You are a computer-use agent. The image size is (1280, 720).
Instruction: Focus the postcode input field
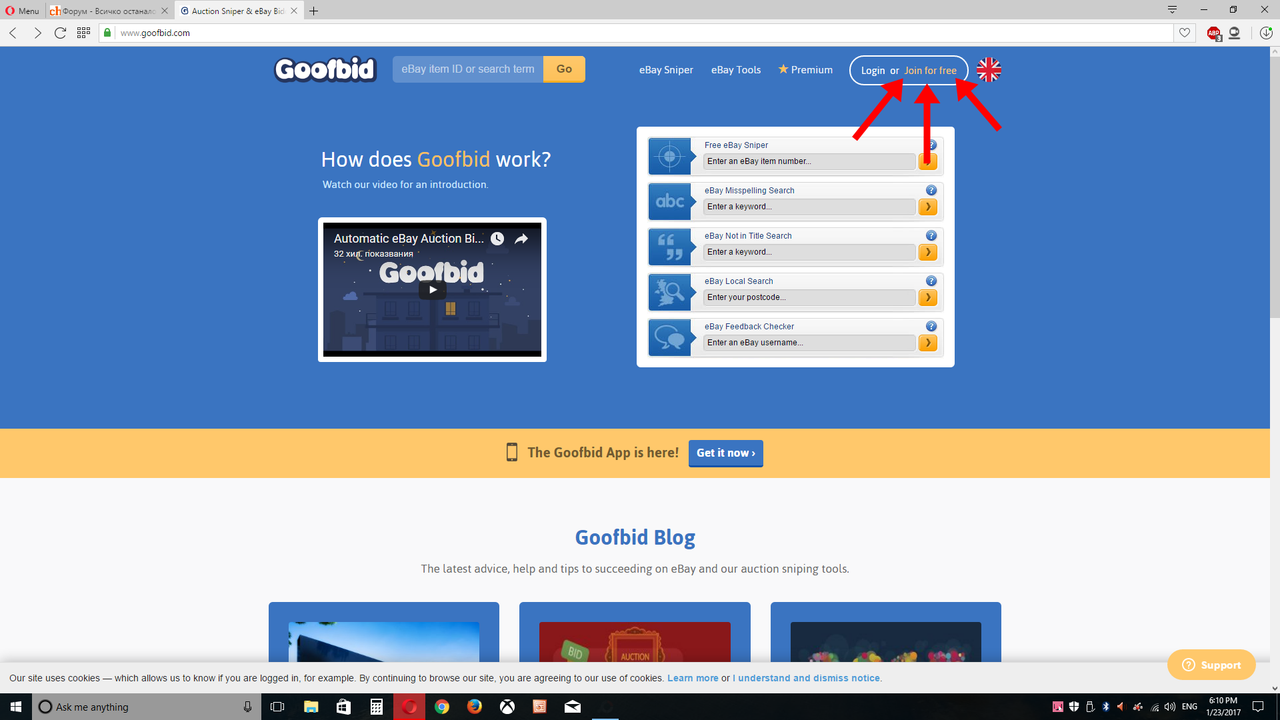810,297
